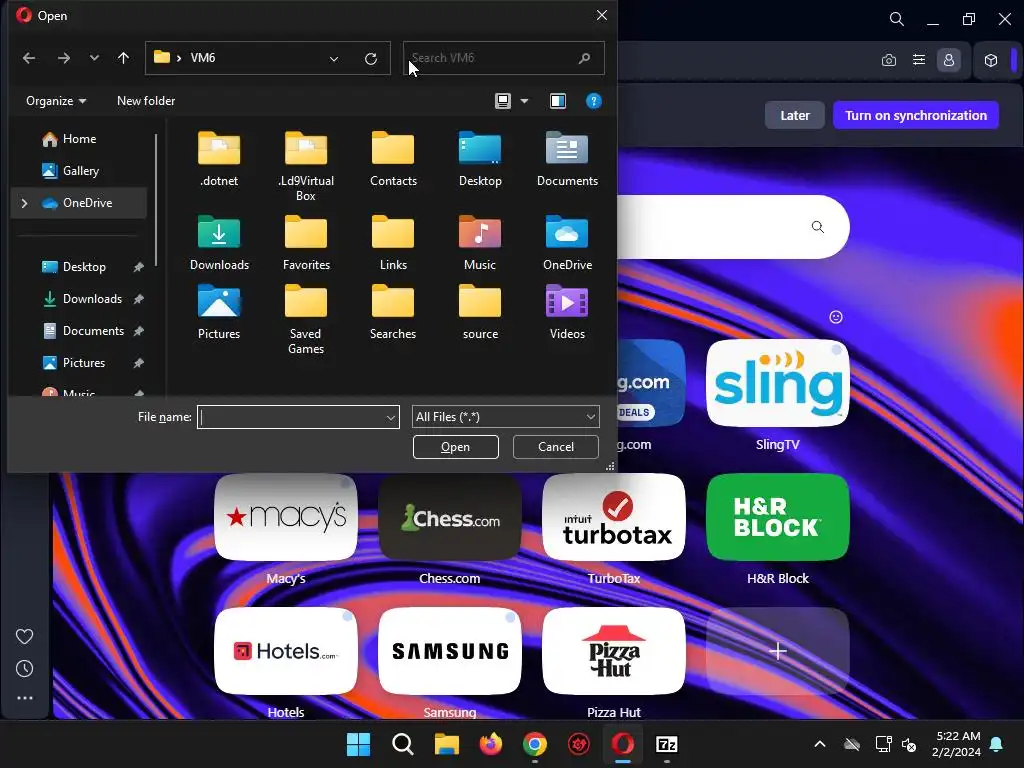Open the File name history dropdown
The image size is (1024, 768).
(x=391, y=417)
